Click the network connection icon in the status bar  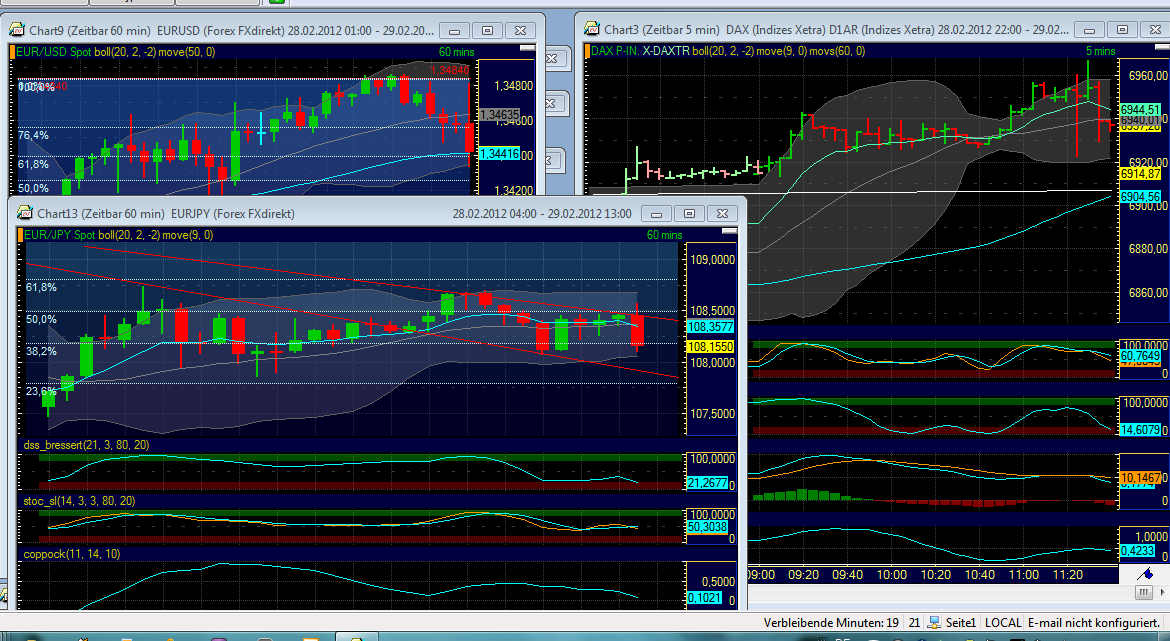[935, 622]
